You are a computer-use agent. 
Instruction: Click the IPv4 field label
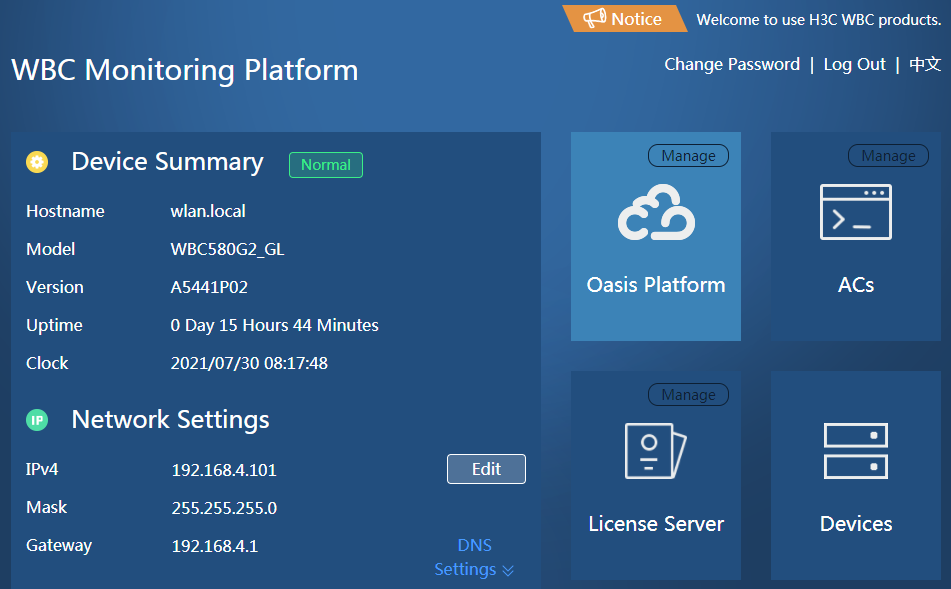click(42, 470)
